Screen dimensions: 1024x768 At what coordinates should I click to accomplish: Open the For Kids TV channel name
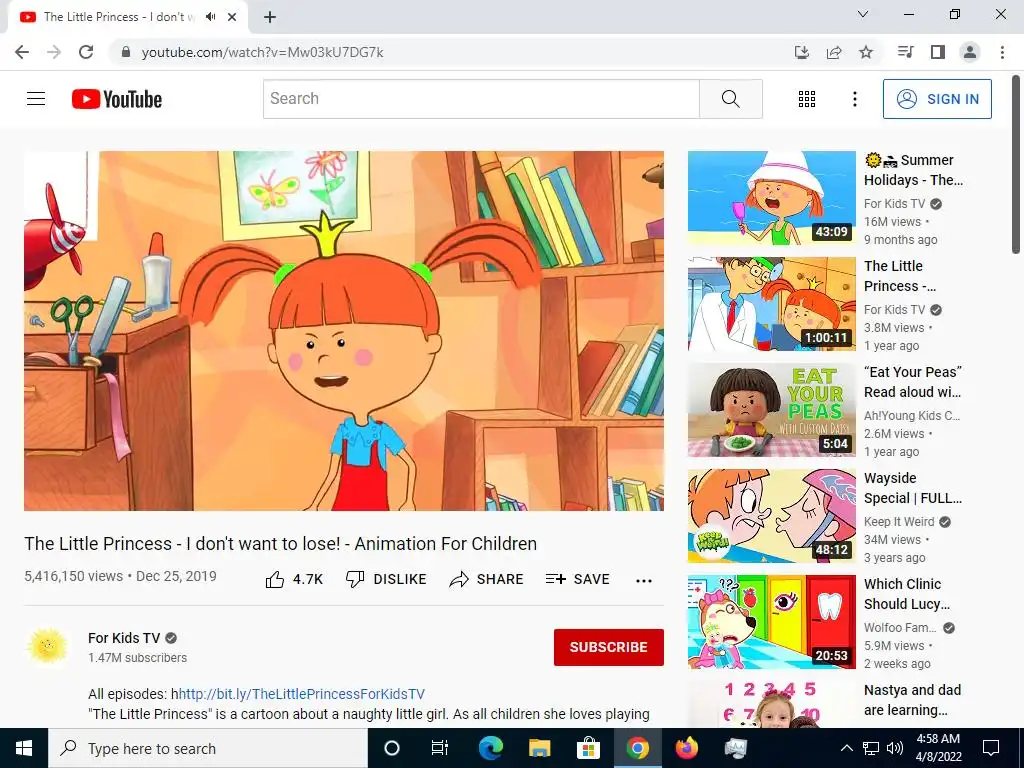point(124,638)
